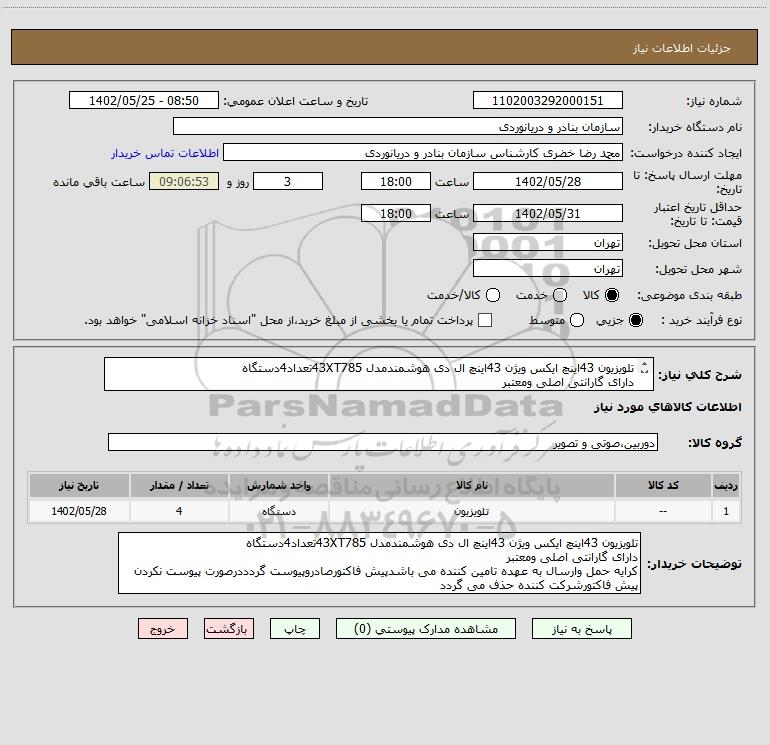Image resolution: width=770 pixels, height=745 pixels.
Task: Click the خروج exit button
Action: click(x=163, y=629)
